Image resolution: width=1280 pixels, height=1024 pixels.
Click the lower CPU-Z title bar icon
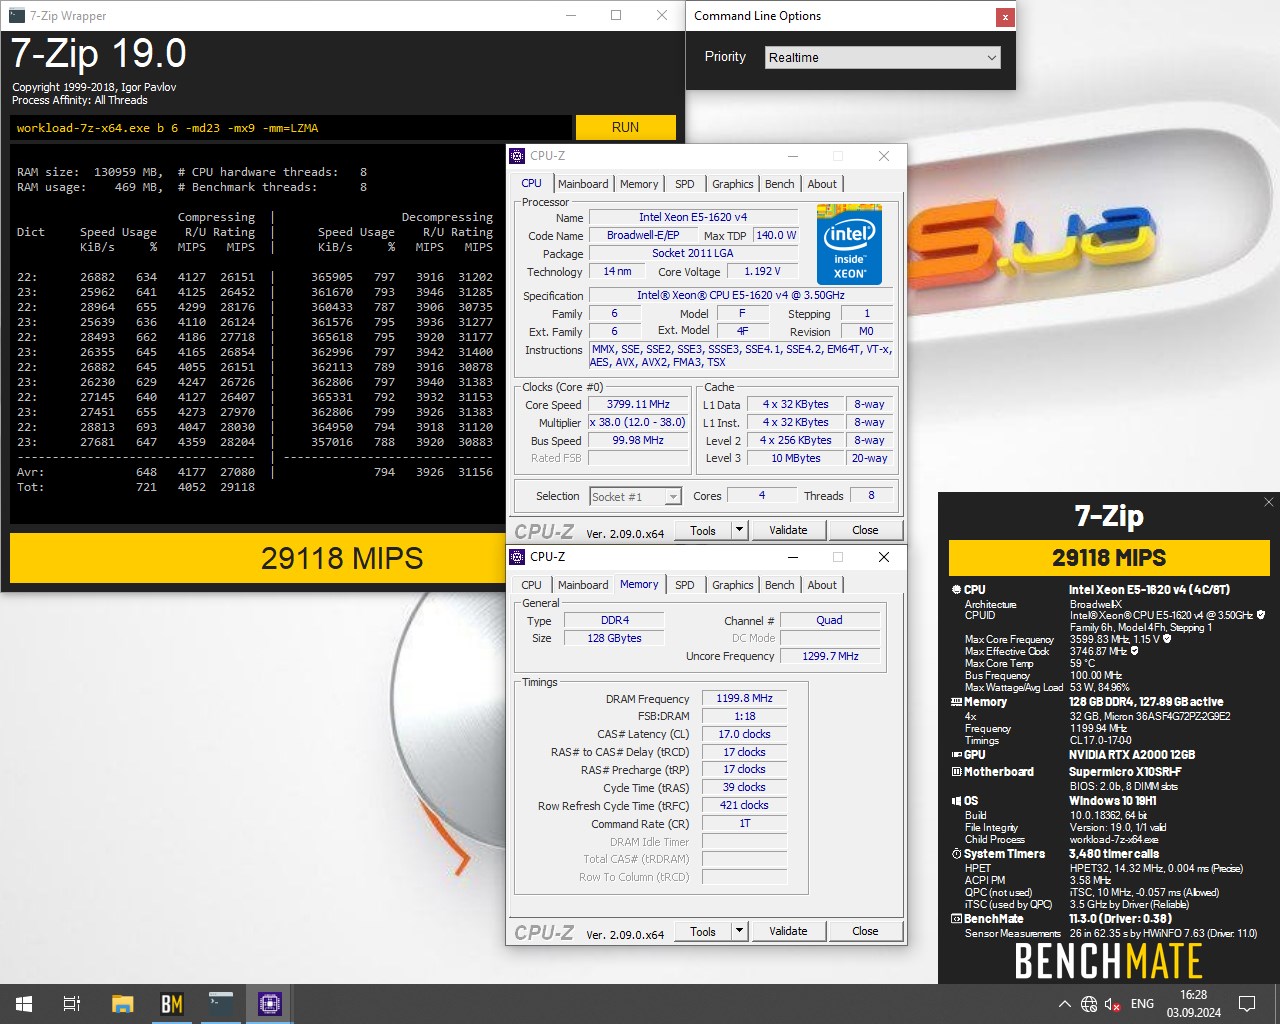(517, 557)
